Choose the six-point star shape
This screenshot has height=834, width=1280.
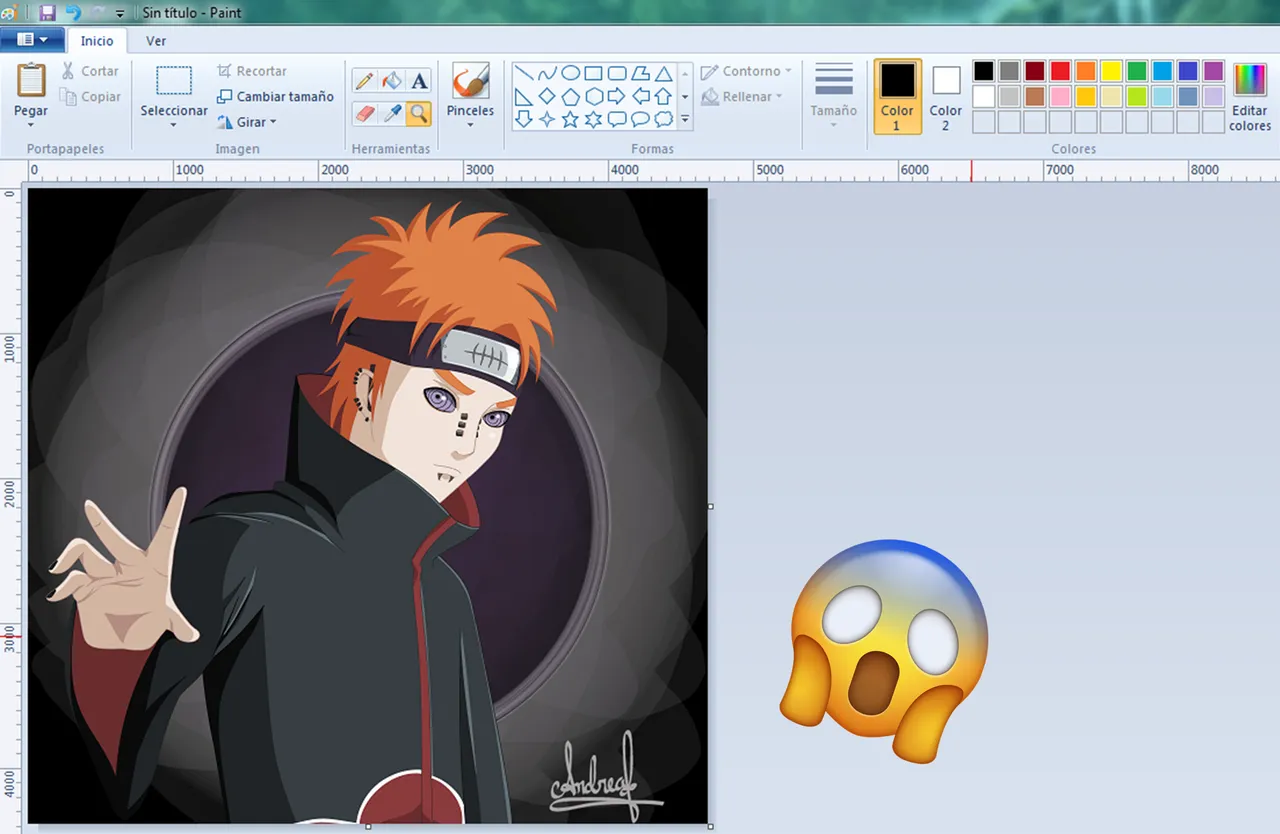[593, 119]
